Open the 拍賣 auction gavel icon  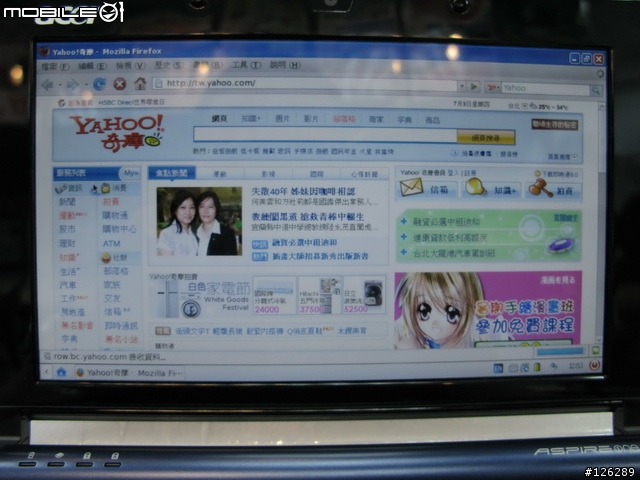[541, 188]
